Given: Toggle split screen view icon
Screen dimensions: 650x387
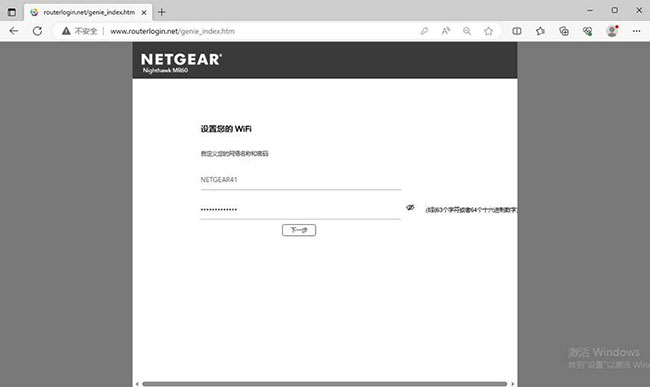Looking at the screenshot, I should [x=517, y=31].
